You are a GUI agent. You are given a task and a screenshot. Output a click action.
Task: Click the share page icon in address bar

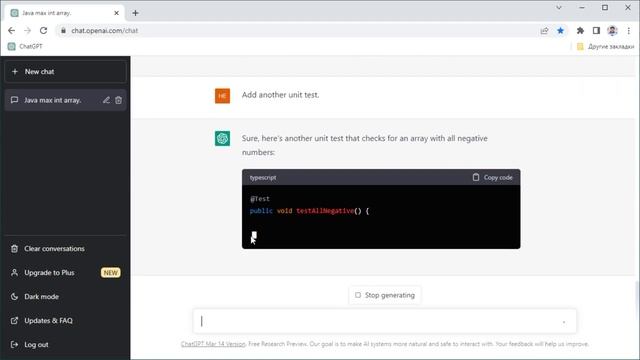544,31
